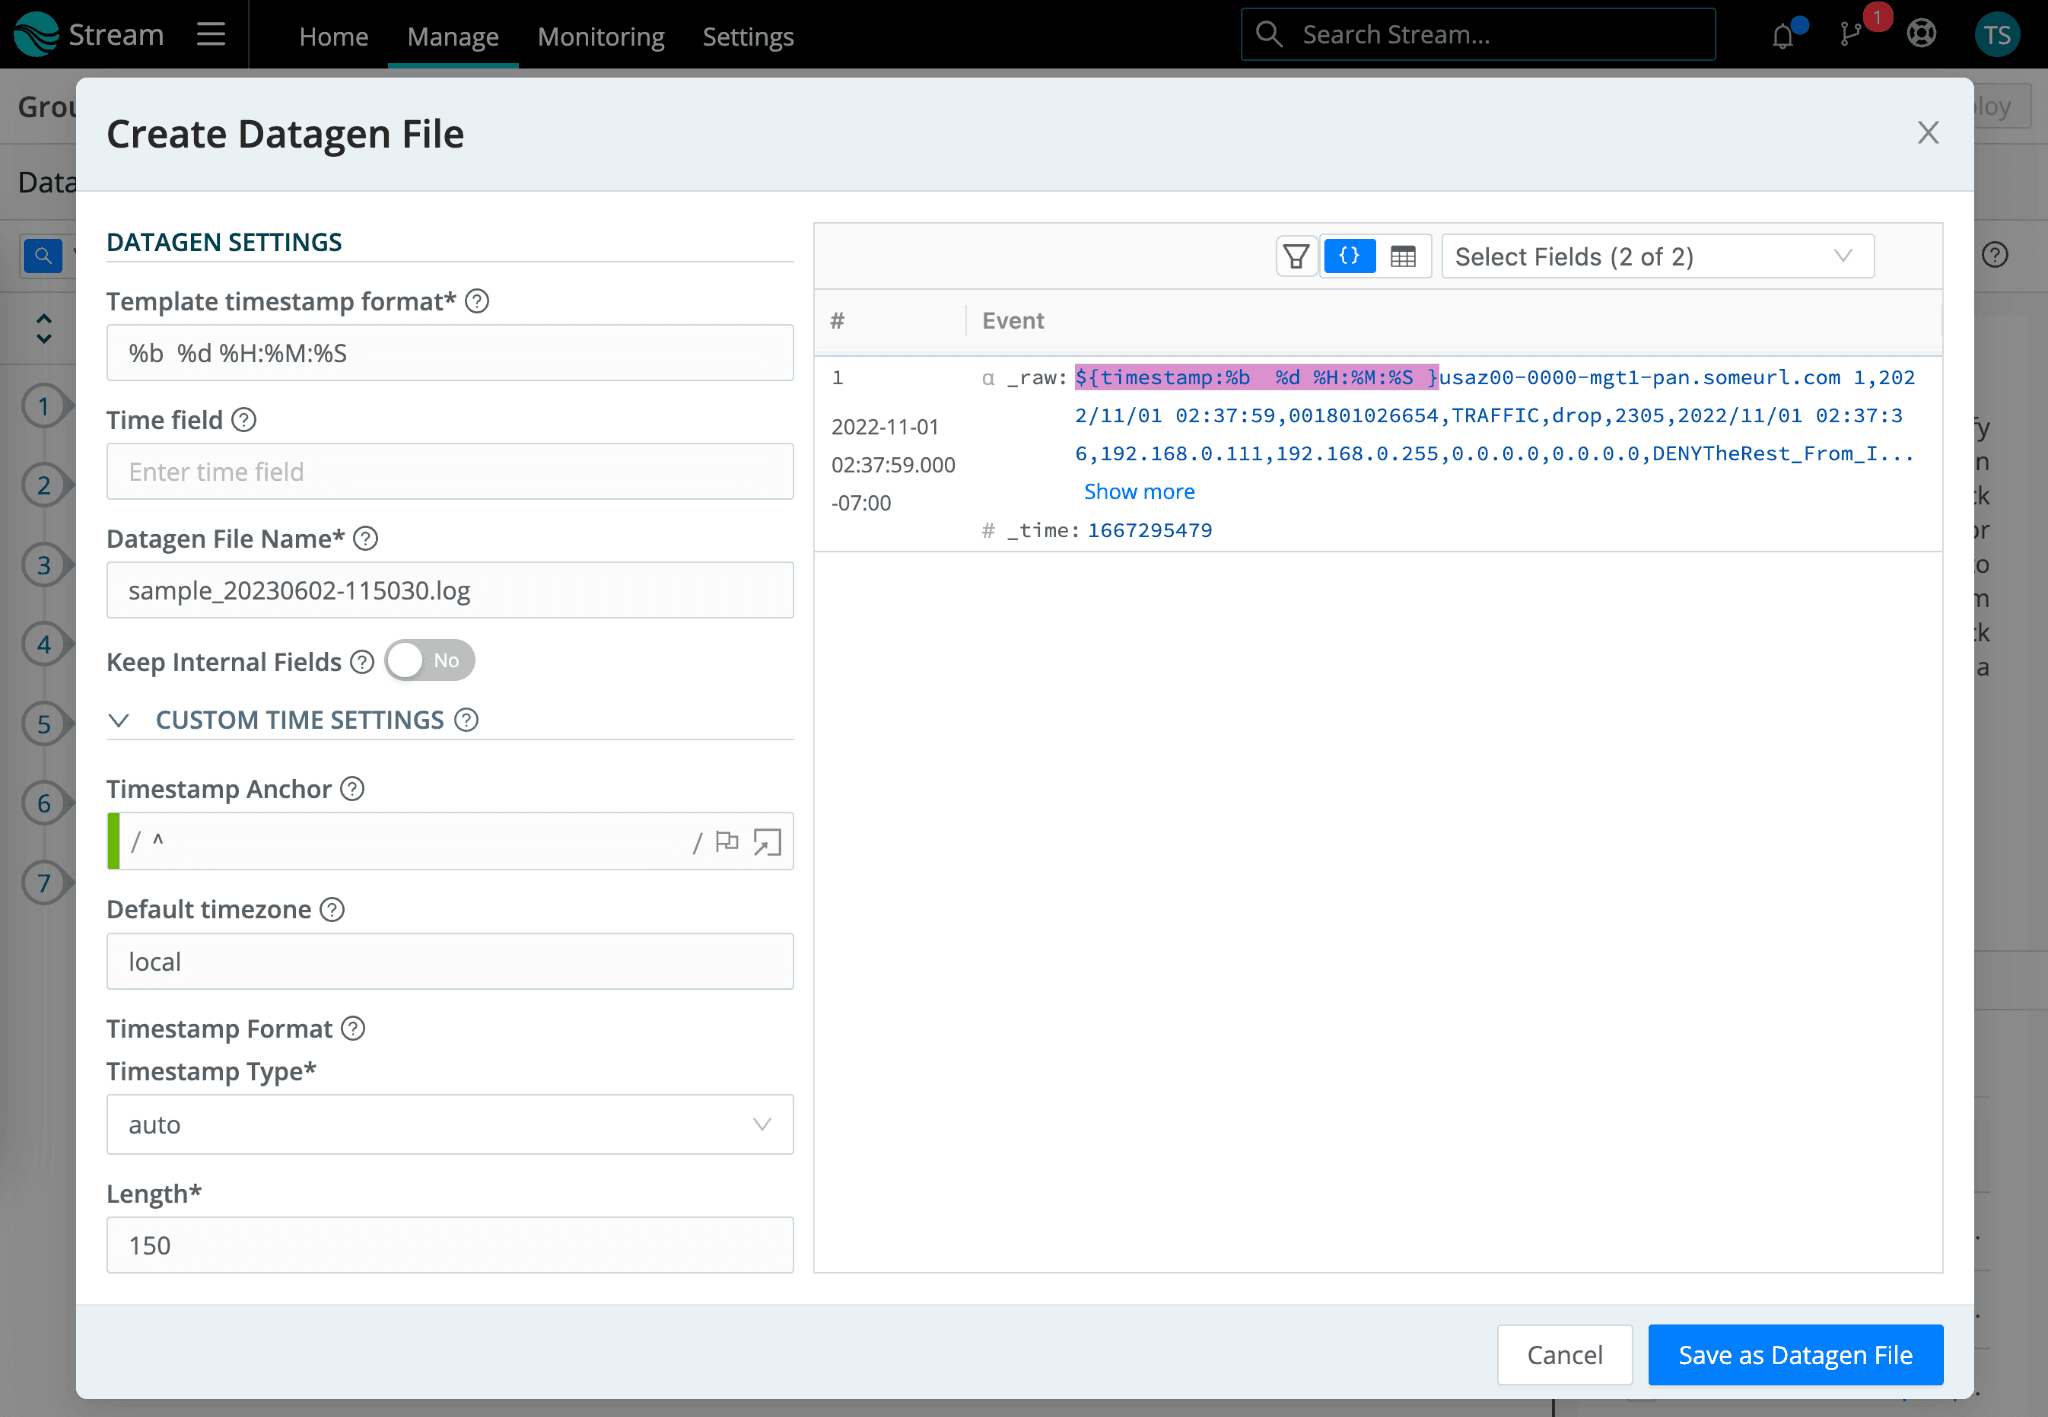
Task: Open the hamburger menu next to Stream logo
Action: [210, 35]
